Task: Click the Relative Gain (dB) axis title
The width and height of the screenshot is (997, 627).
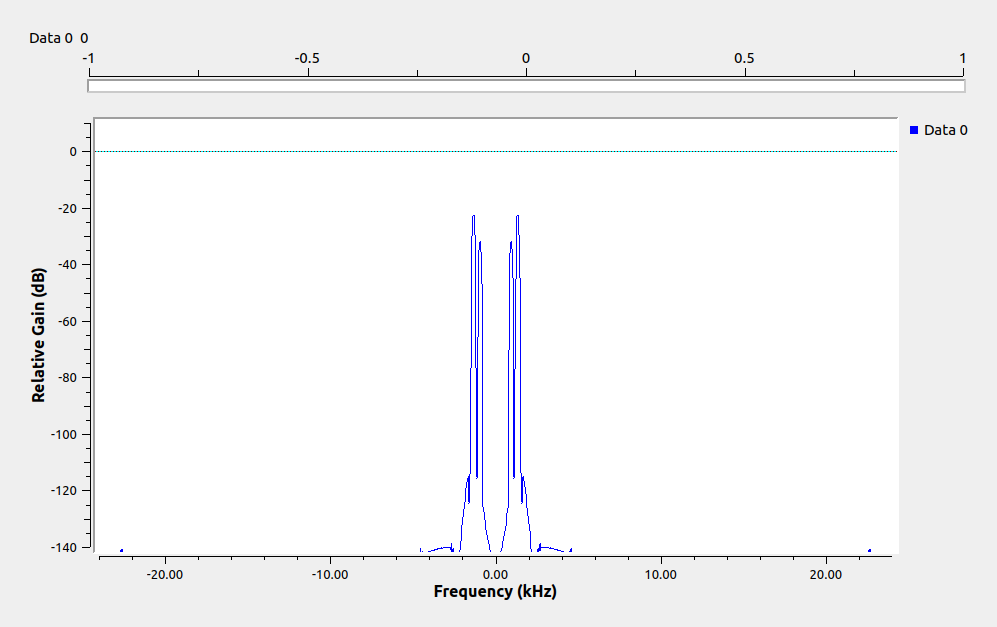Action: click(x=39, y=335)
